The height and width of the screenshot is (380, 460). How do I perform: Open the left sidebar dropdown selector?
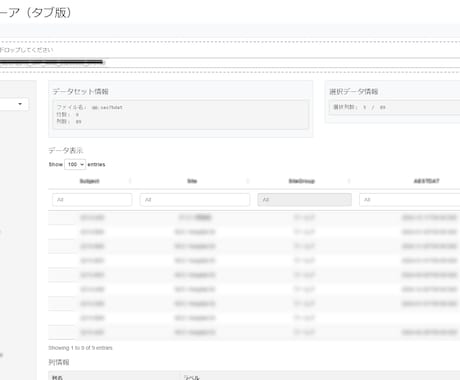coord(13,104)
